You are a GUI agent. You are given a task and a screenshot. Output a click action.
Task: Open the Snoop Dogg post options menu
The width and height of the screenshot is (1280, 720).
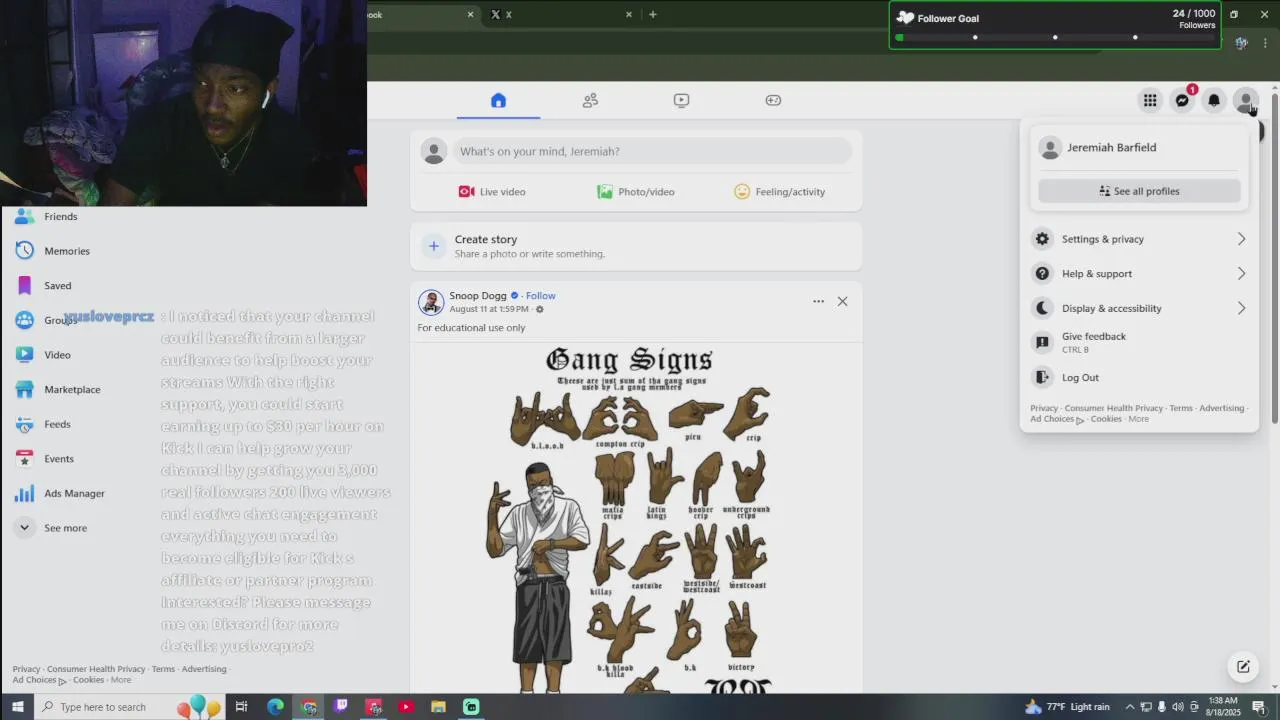(818, 301)
